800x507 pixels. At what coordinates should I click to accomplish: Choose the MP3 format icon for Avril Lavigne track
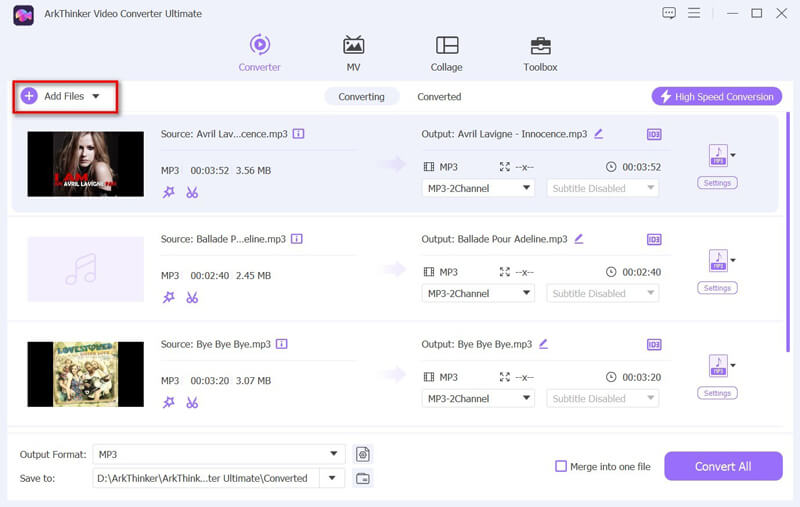(718, 155)
